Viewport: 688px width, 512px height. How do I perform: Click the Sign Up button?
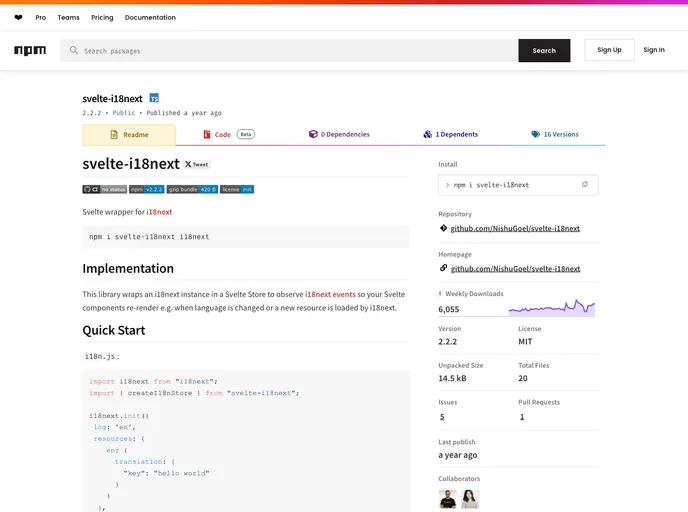609,50
